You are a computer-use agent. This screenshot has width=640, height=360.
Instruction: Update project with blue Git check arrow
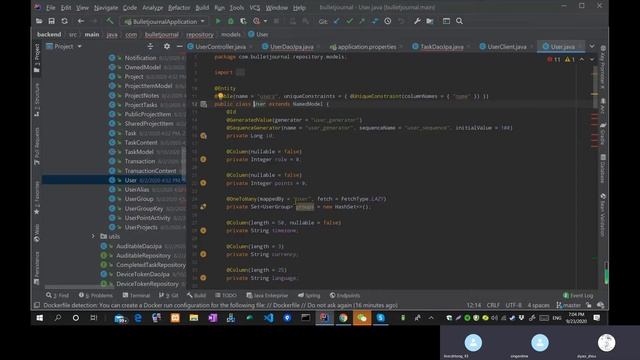click(336, 21)
